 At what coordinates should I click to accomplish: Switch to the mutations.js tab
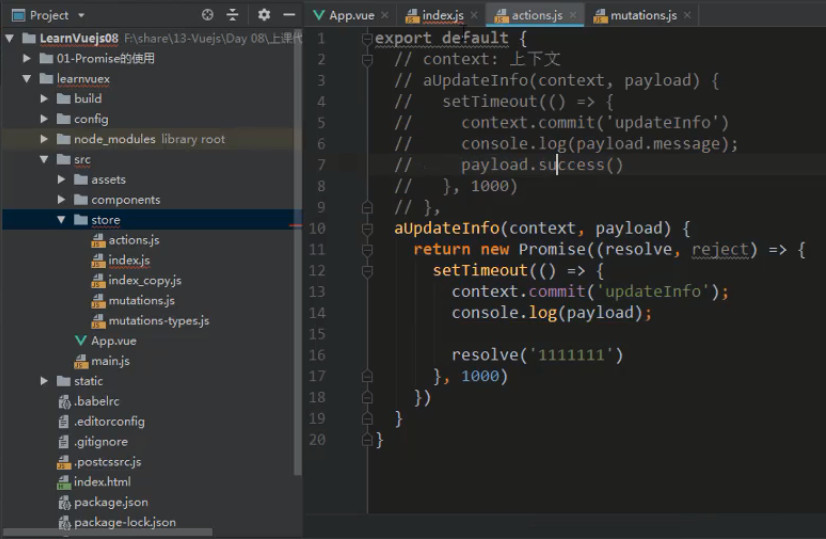(x=635, y=15)
